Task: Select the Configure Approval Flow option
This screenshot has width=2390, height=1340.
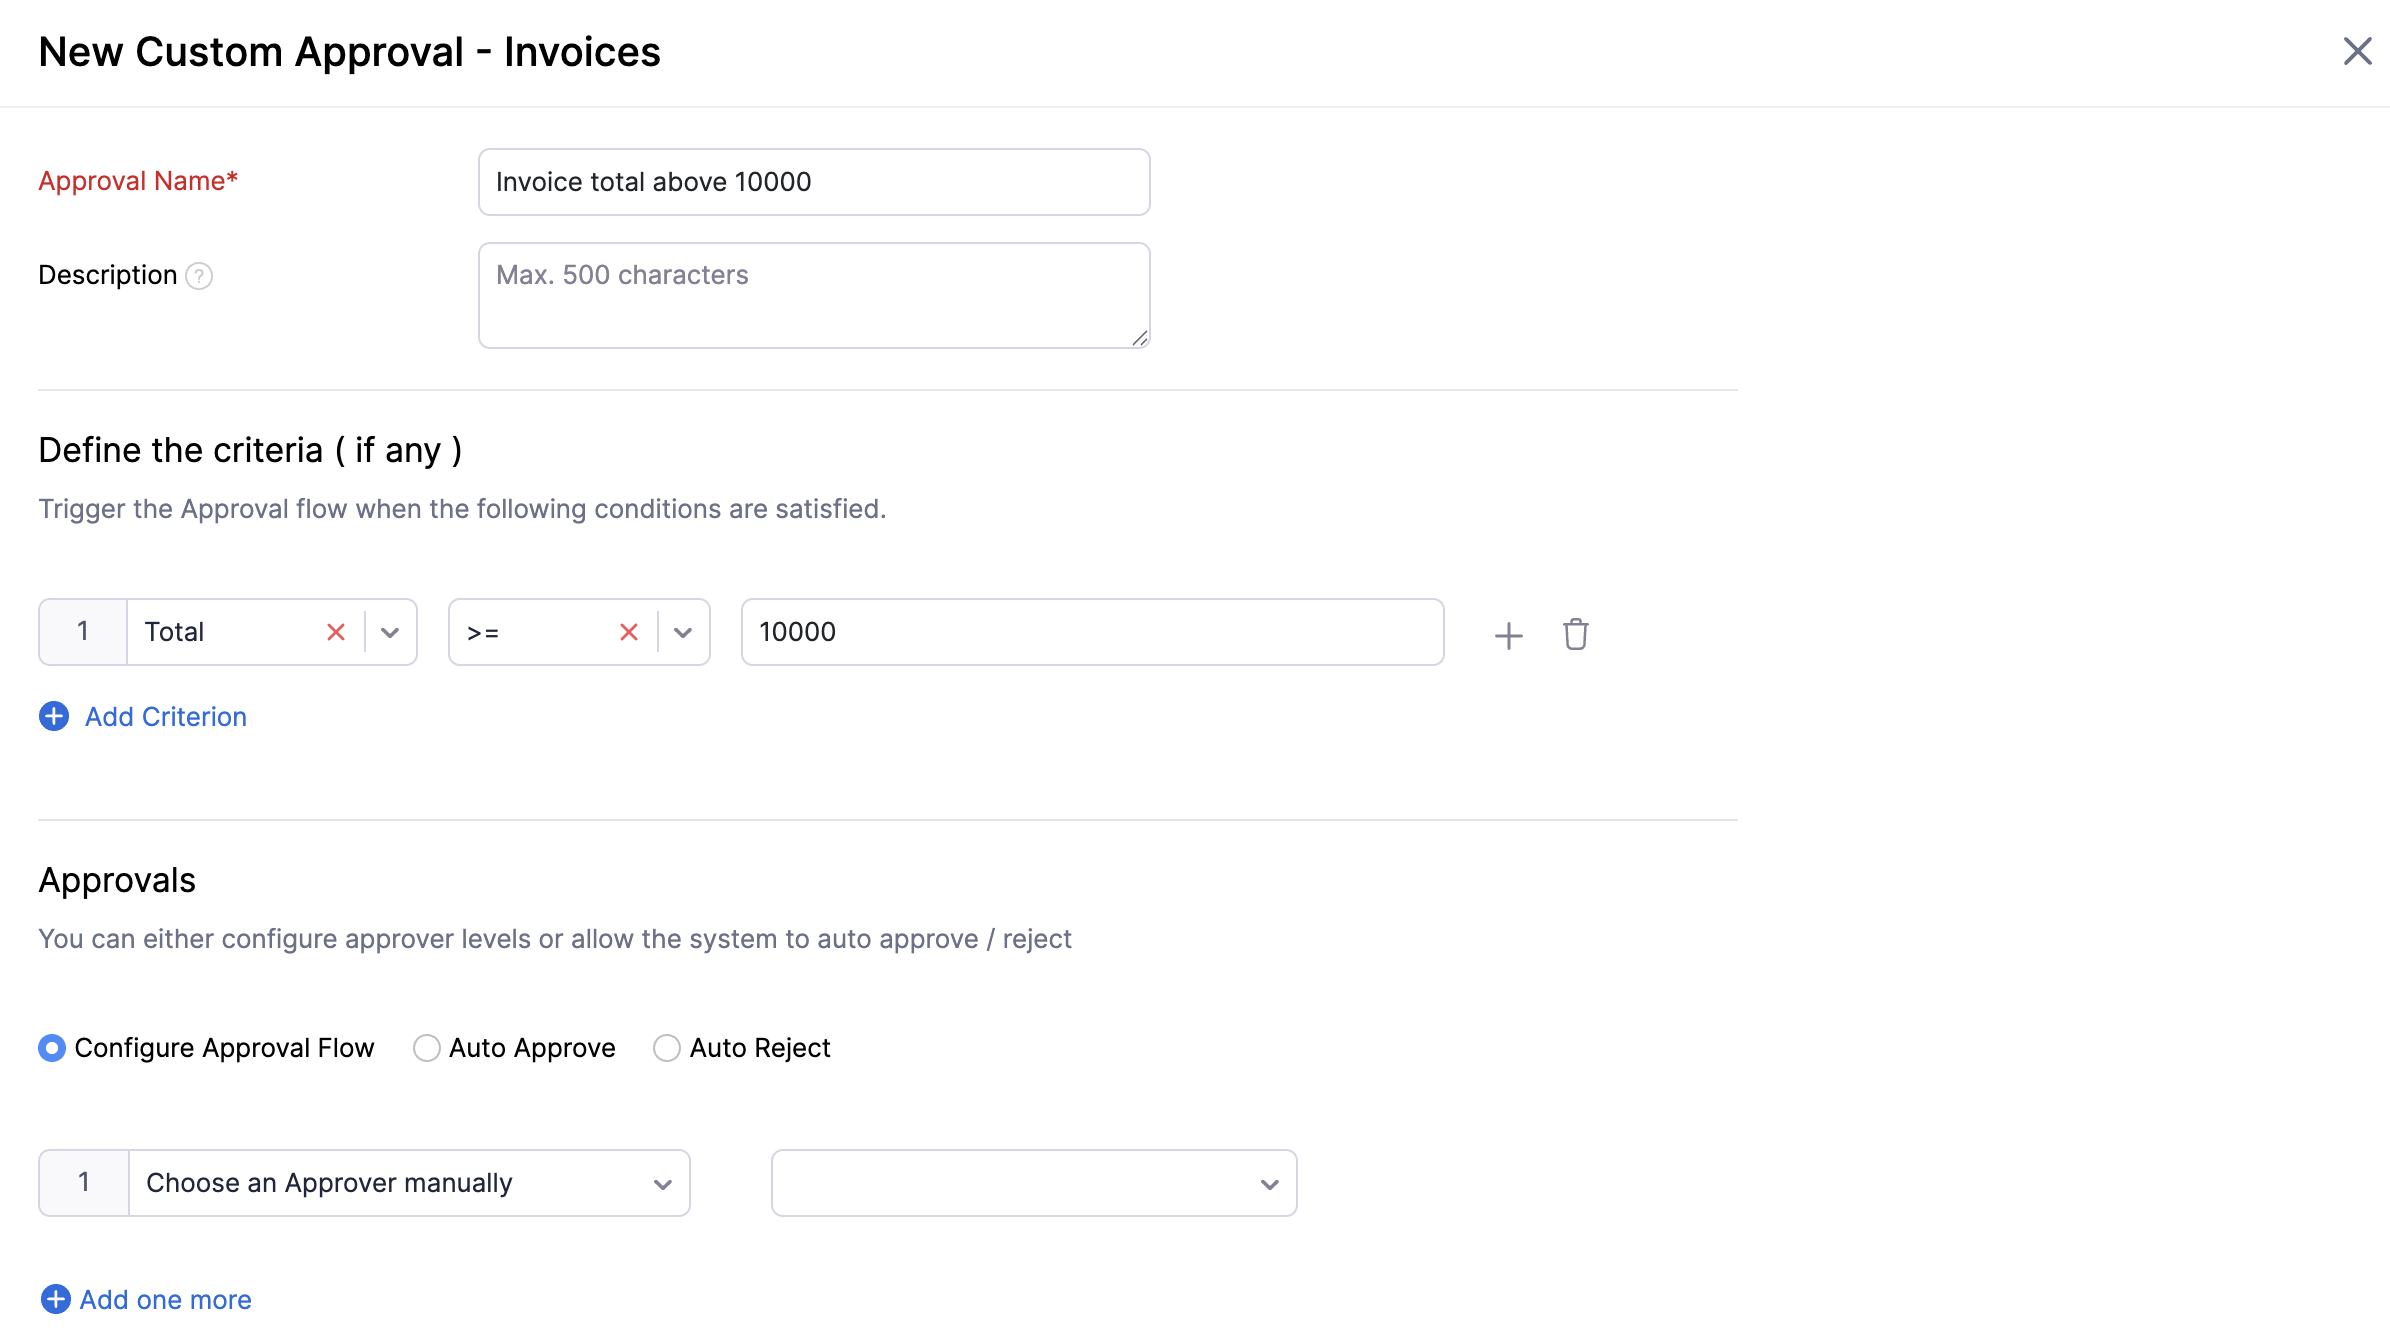Action: (x=51, y=1047)
